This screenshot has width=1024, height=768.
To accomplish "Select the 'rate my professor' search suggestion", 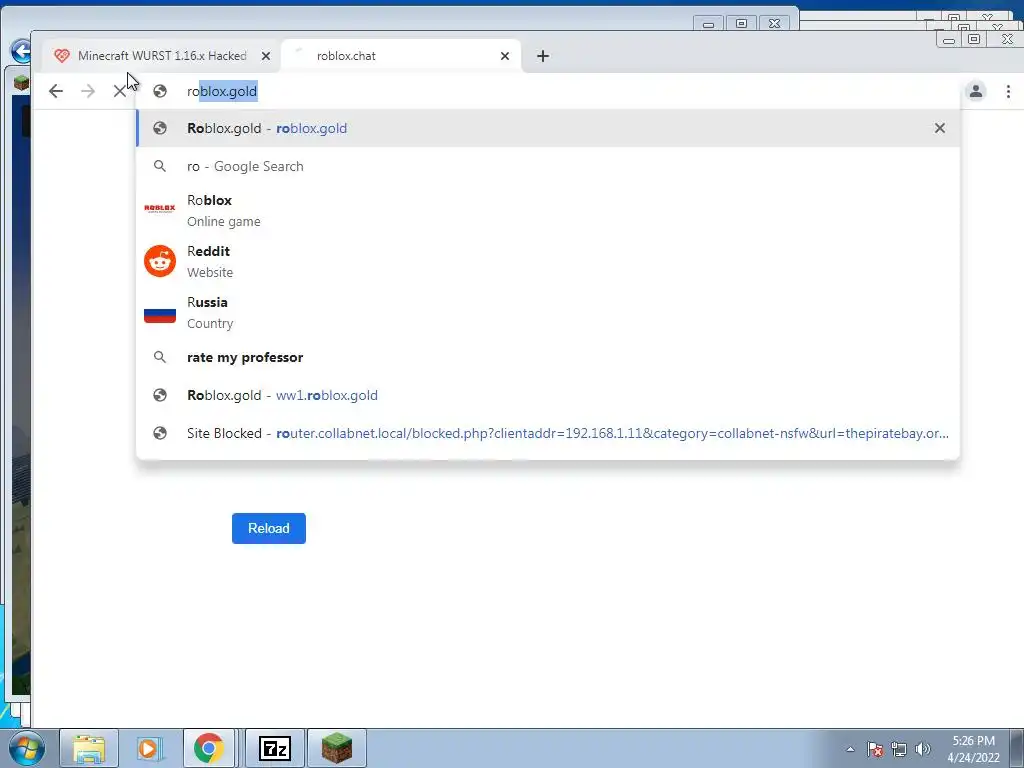I will pyautogui.click(x=547, y=357).
